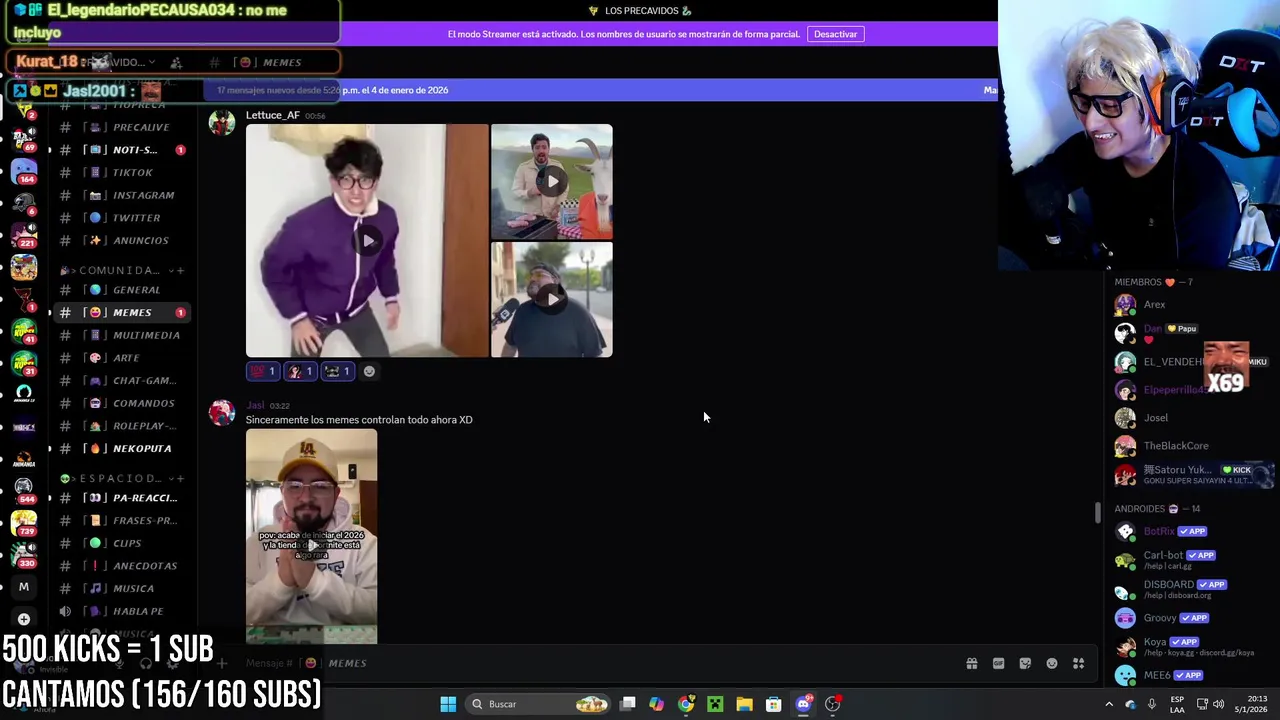Screen dimensions: 1280x720
Task: Open File Explorer from the taskbar
Action: pyautogui.click(x=744, y=704)
